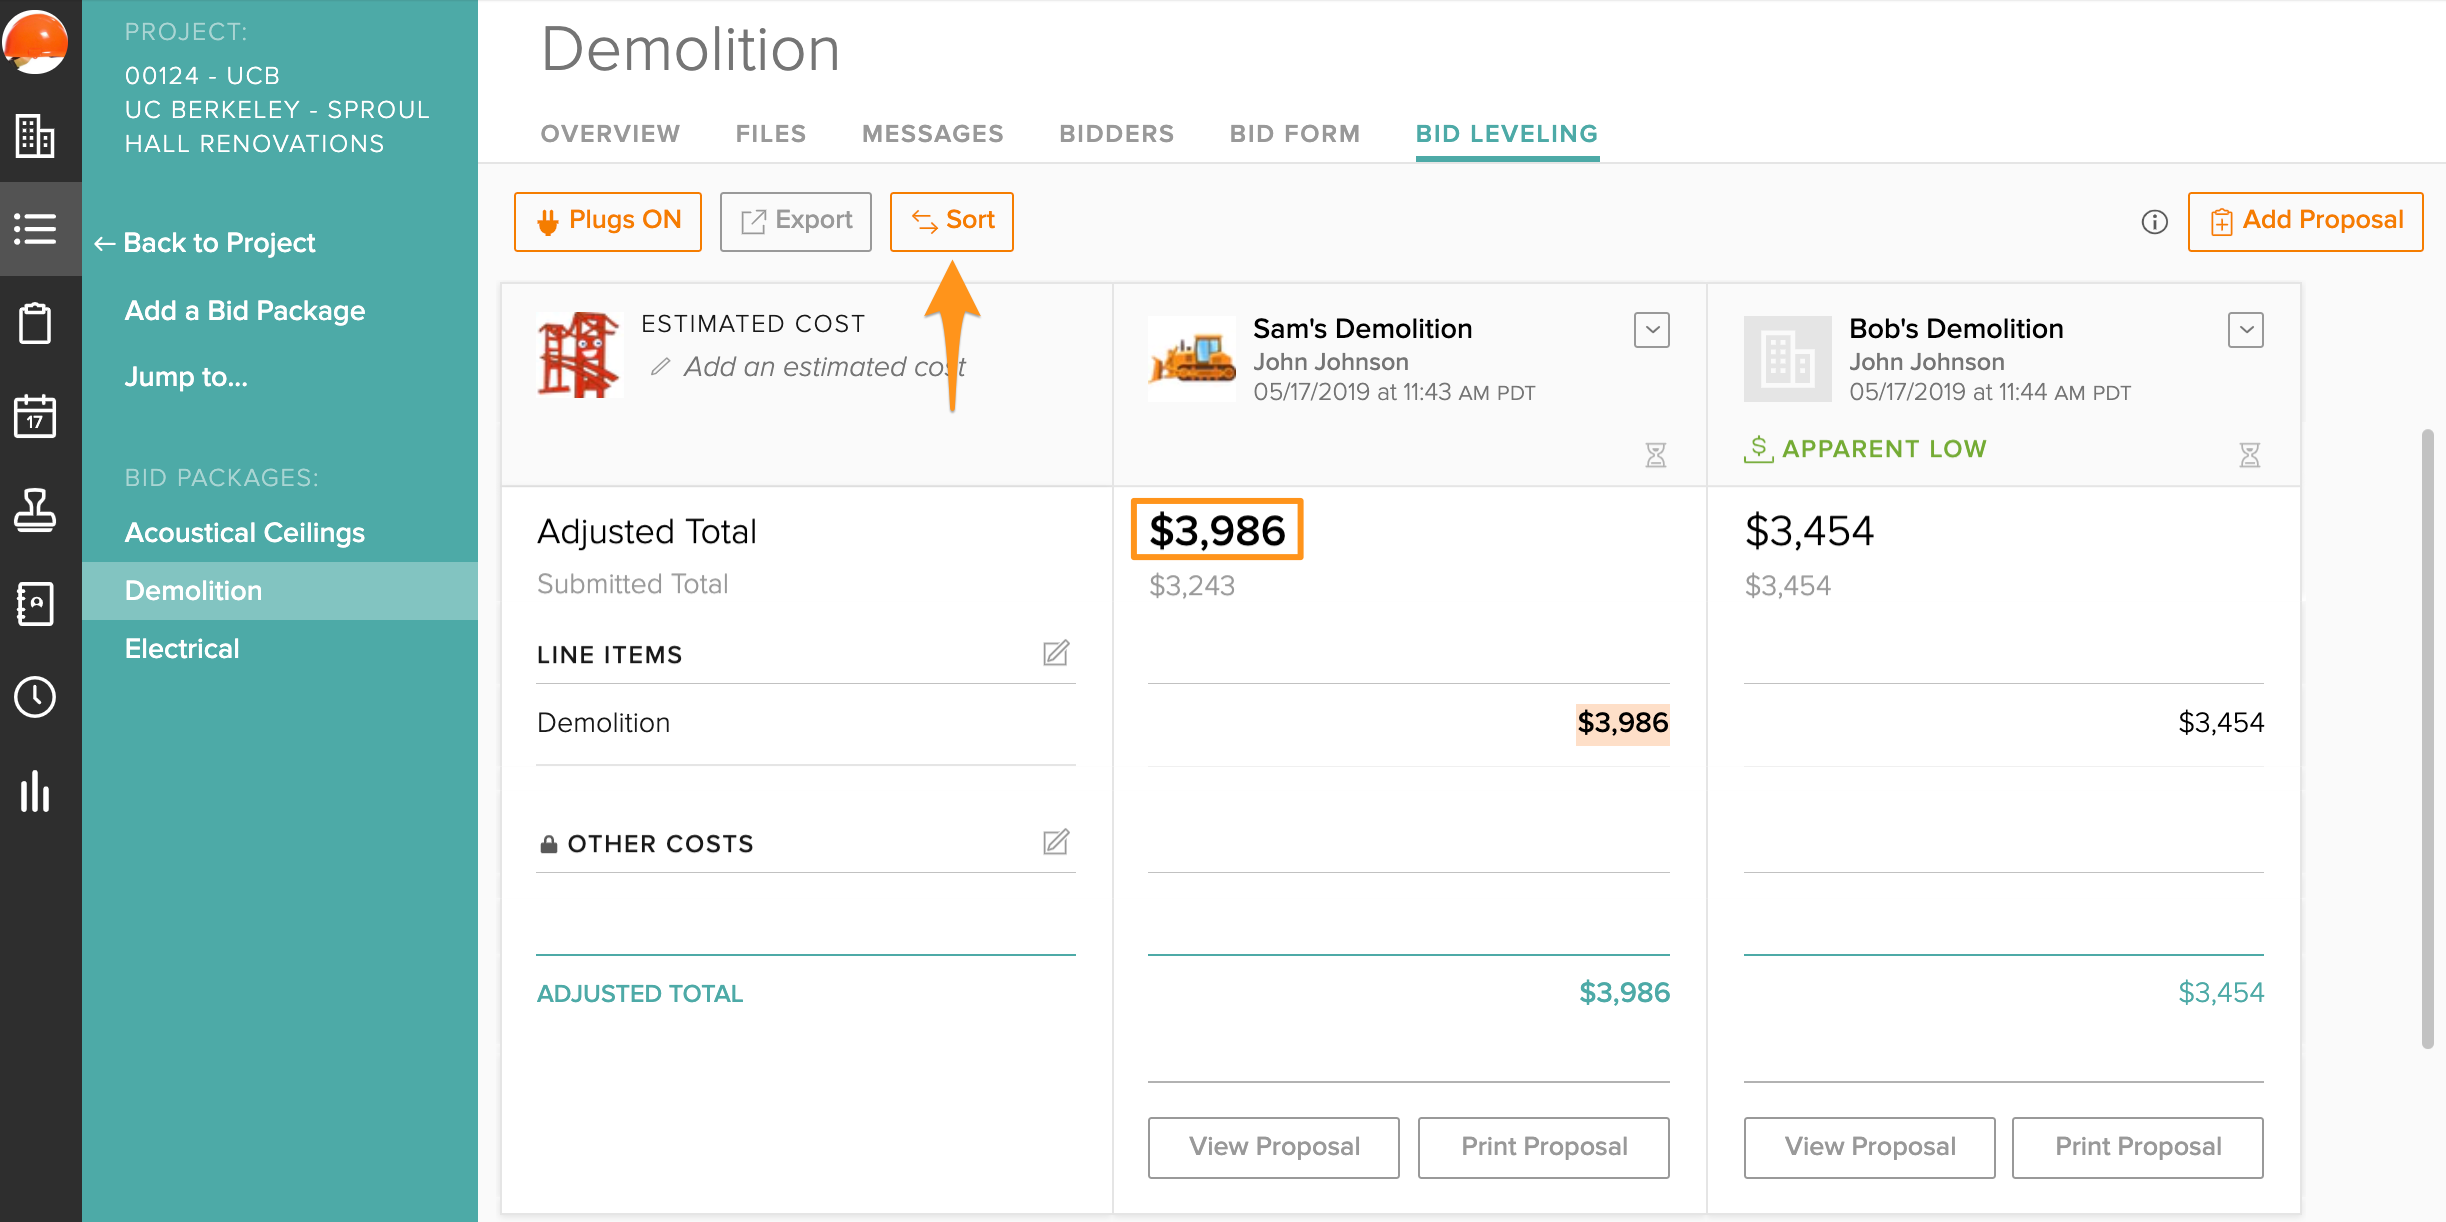The width and height of the screenshot is (2446, 1222).
Task: Switch to the BID FORM tab
Action: point(1294,133)
